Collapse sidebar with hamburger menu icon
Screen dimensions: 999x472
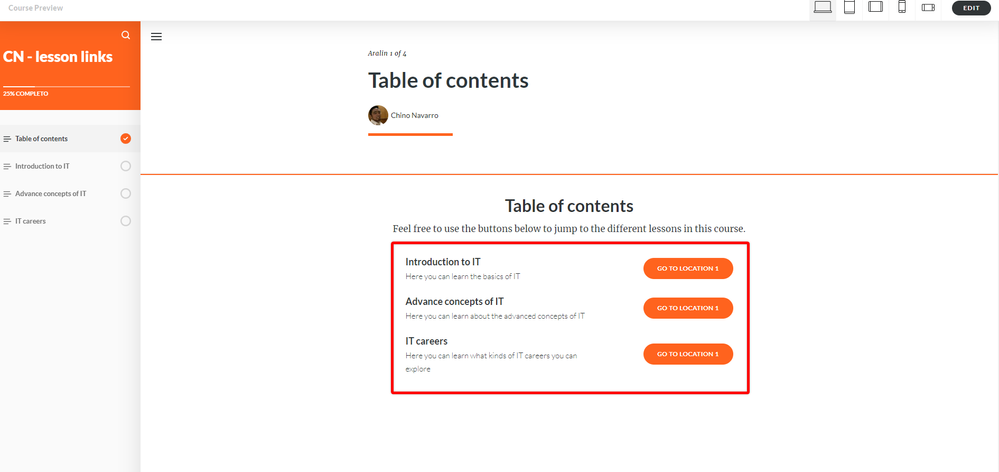coord(156,37)
